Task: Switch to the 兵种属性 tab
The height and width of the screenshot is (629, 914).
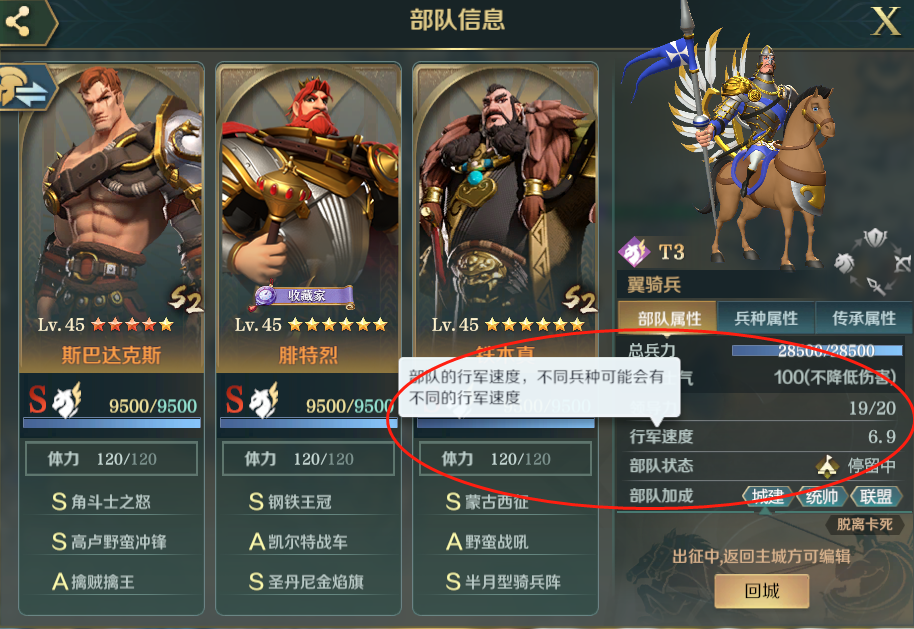Action: click(x=765, y=318)
